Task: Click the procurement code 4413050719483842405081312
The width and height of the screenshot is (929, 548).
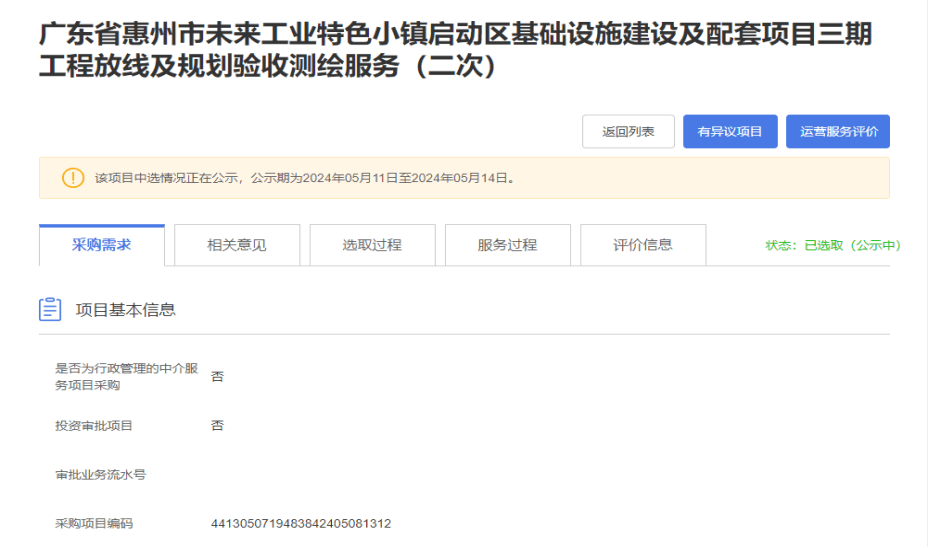Action: [301, 523]
